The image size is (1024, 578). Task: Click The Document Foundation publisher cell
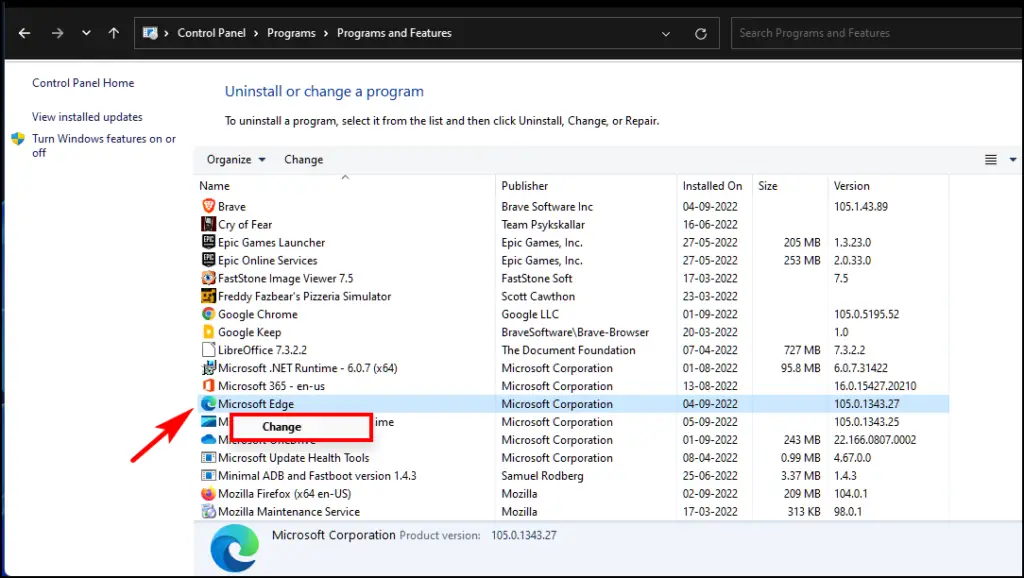click(x=569, y=350)
